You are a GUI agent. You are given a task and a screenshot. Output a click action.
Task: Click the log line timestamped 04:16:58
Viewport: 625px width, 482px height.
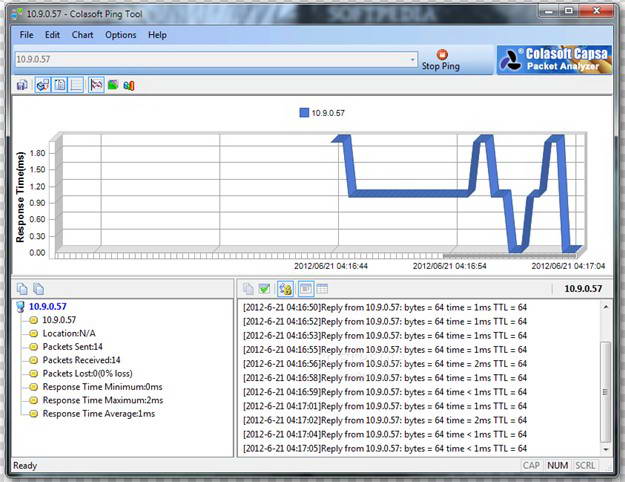click(385, 378)
